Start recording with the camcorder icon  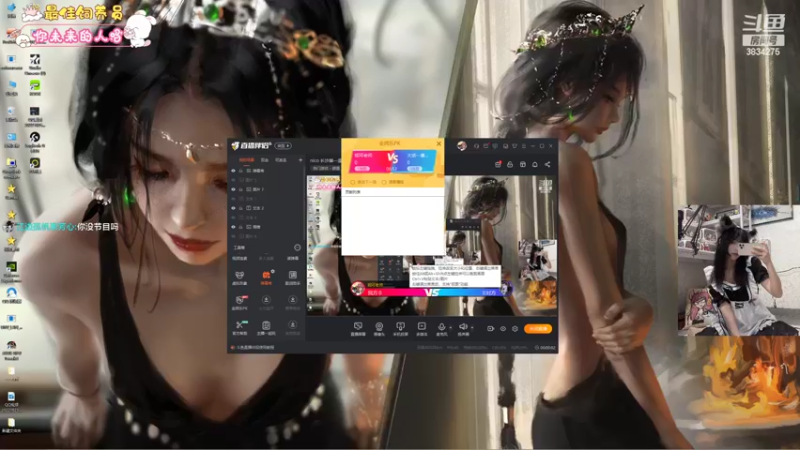click(490, 329)
